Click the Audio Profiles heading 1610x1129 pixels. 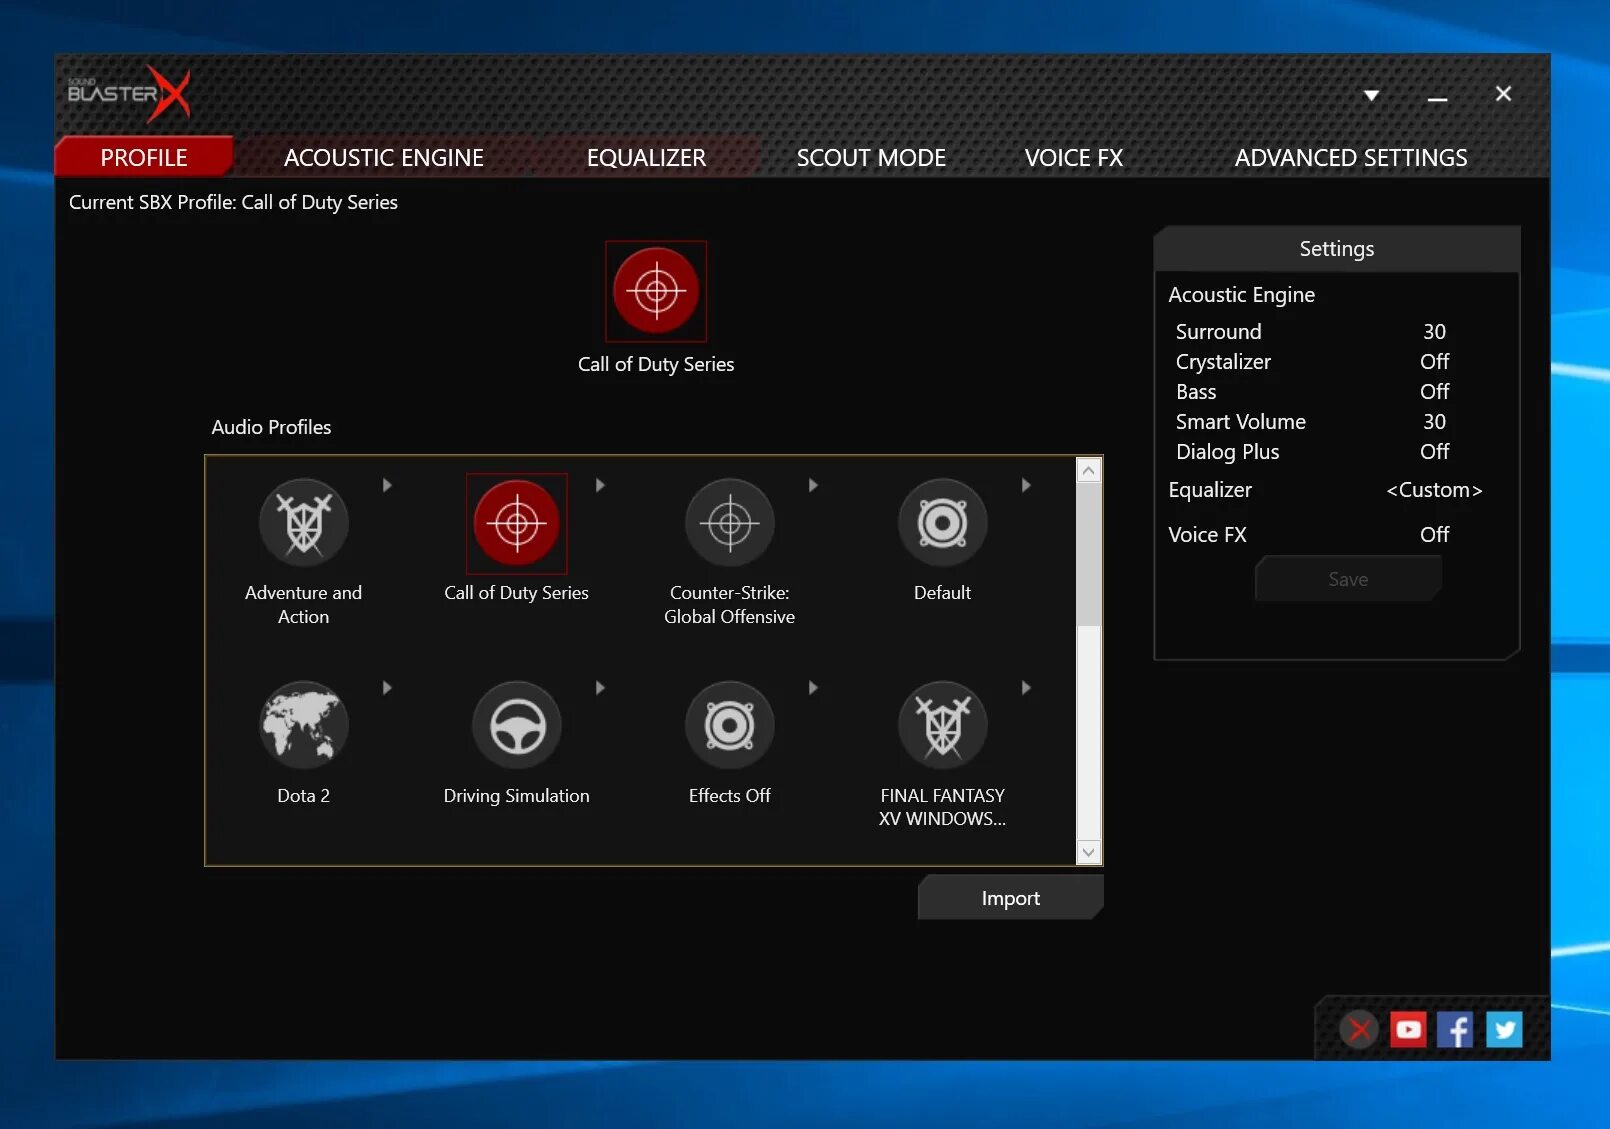tap(271, 427)
